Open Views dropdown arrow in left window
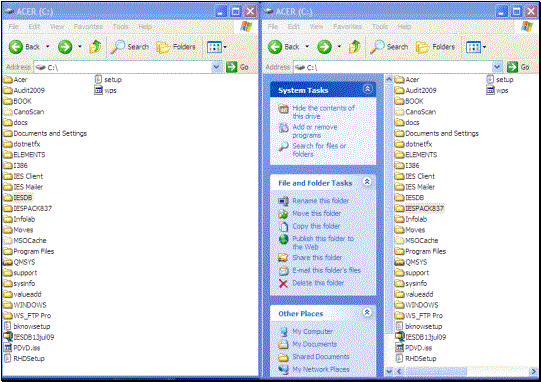 [x=225, y=47]
